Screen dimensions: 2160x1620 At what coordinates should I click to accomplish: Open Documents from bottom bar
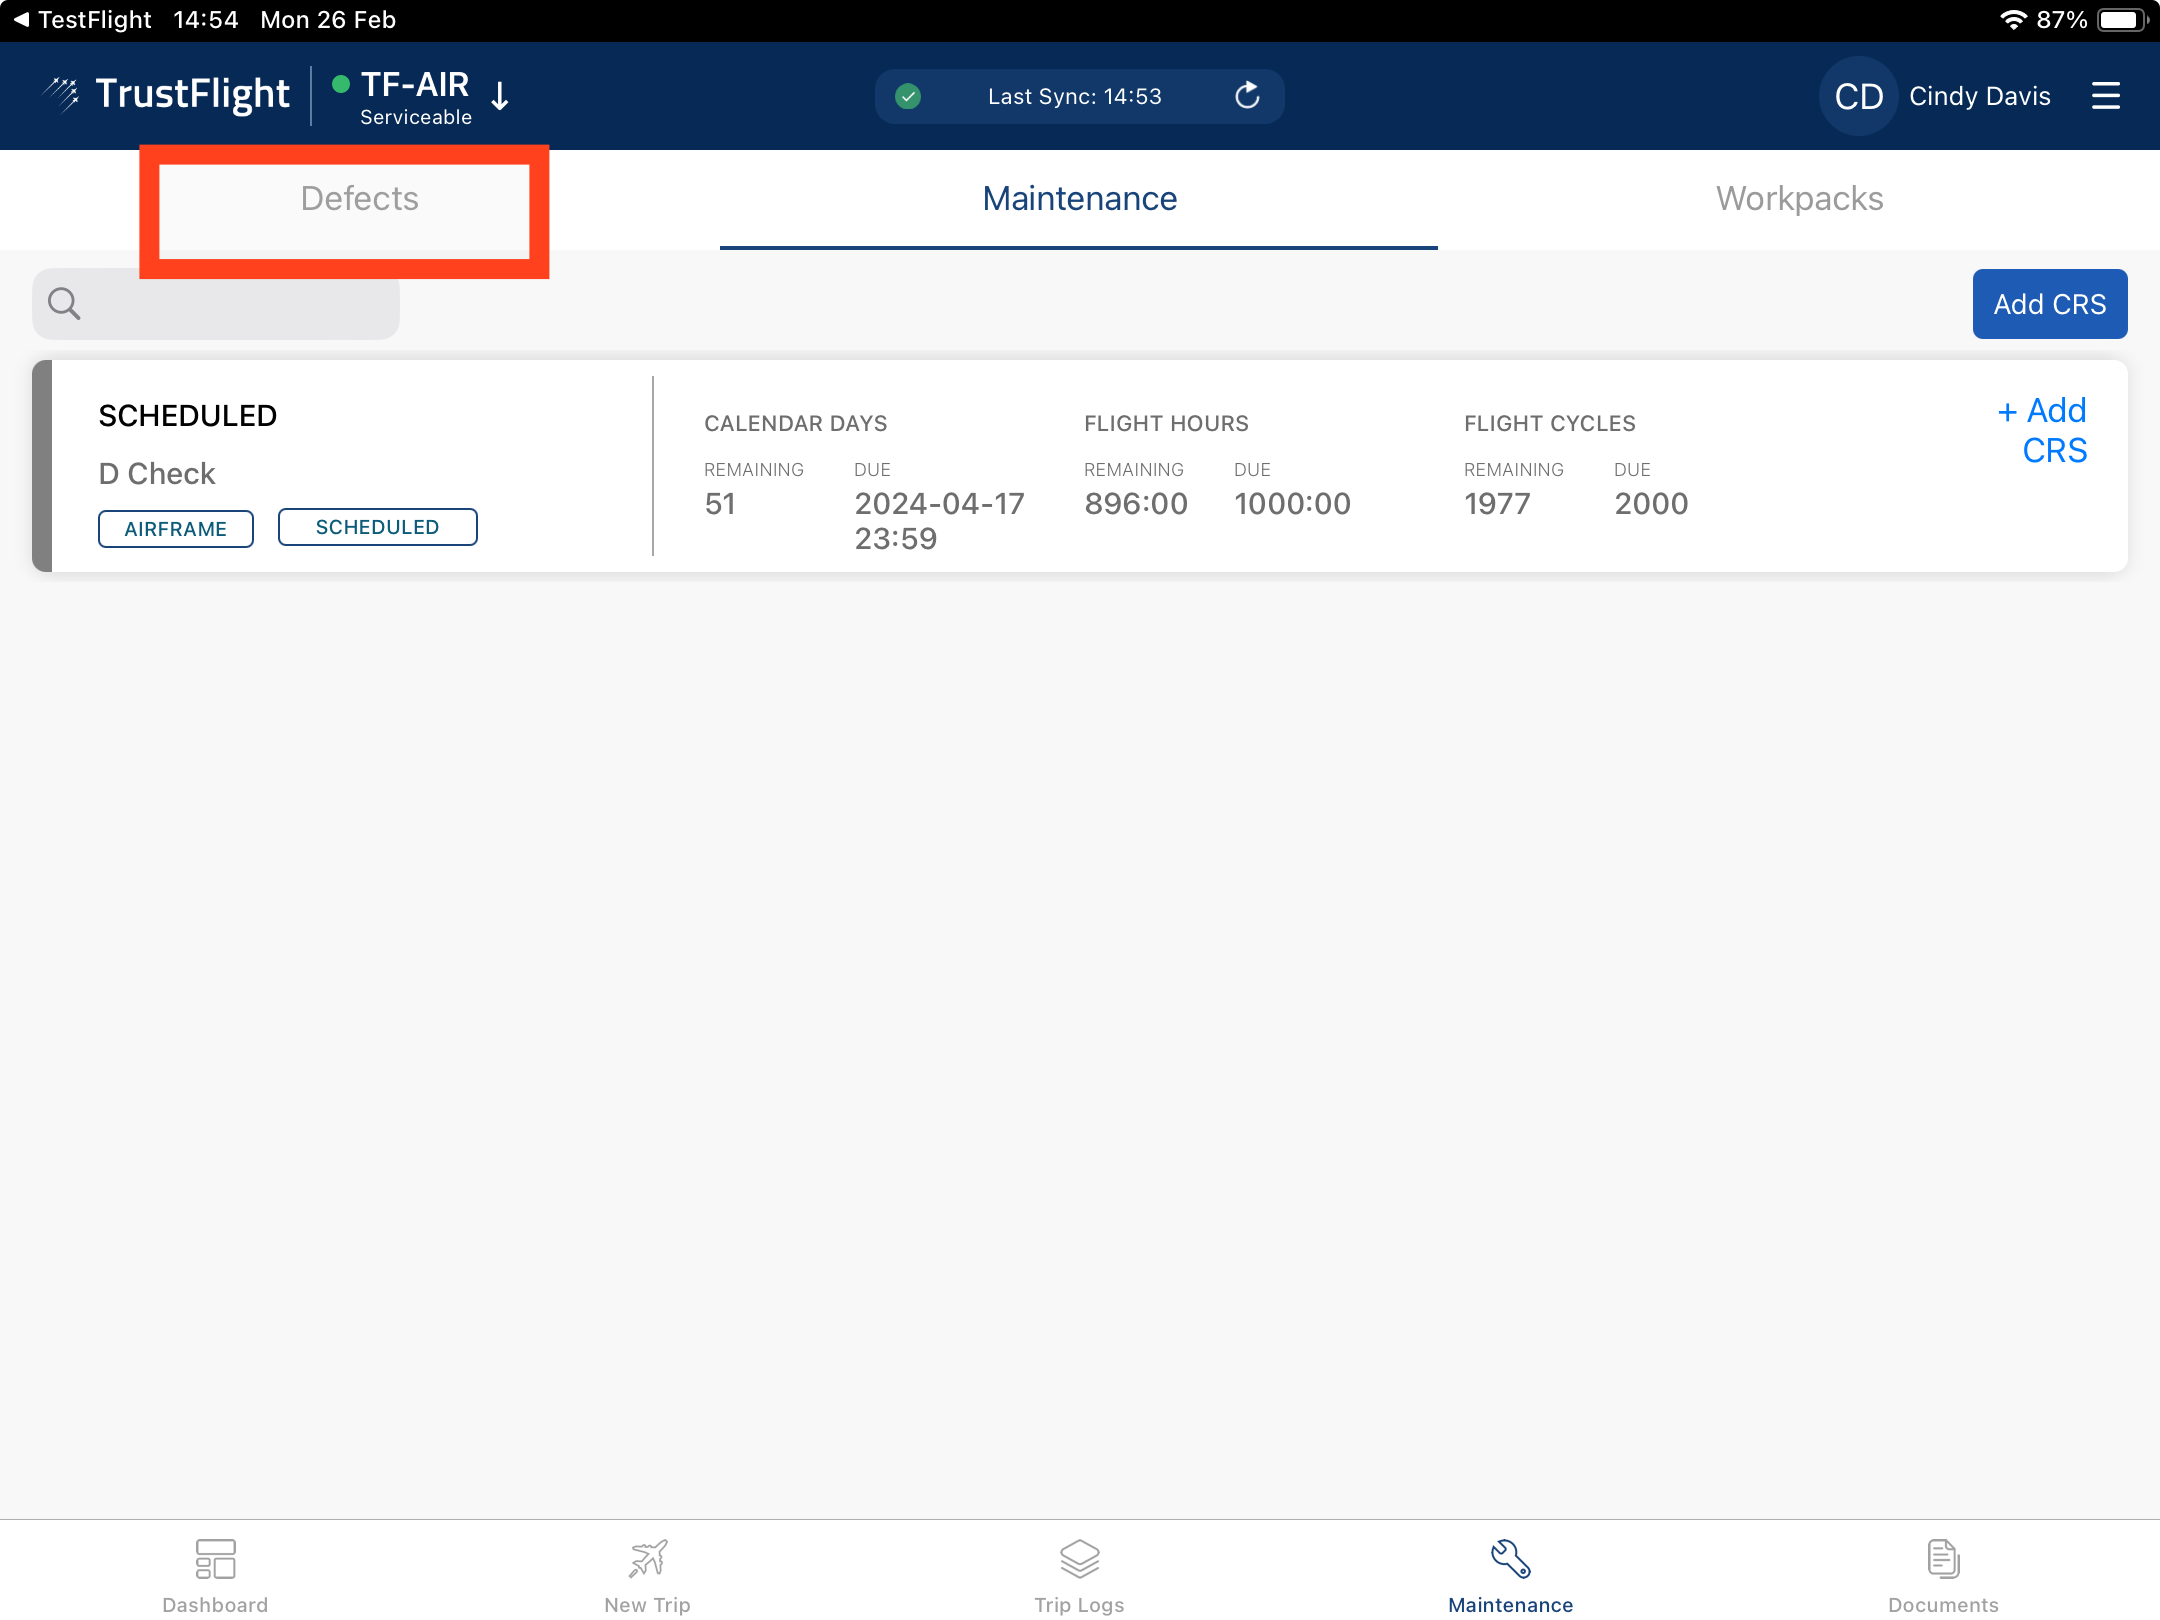(x=1942, y=1574)
